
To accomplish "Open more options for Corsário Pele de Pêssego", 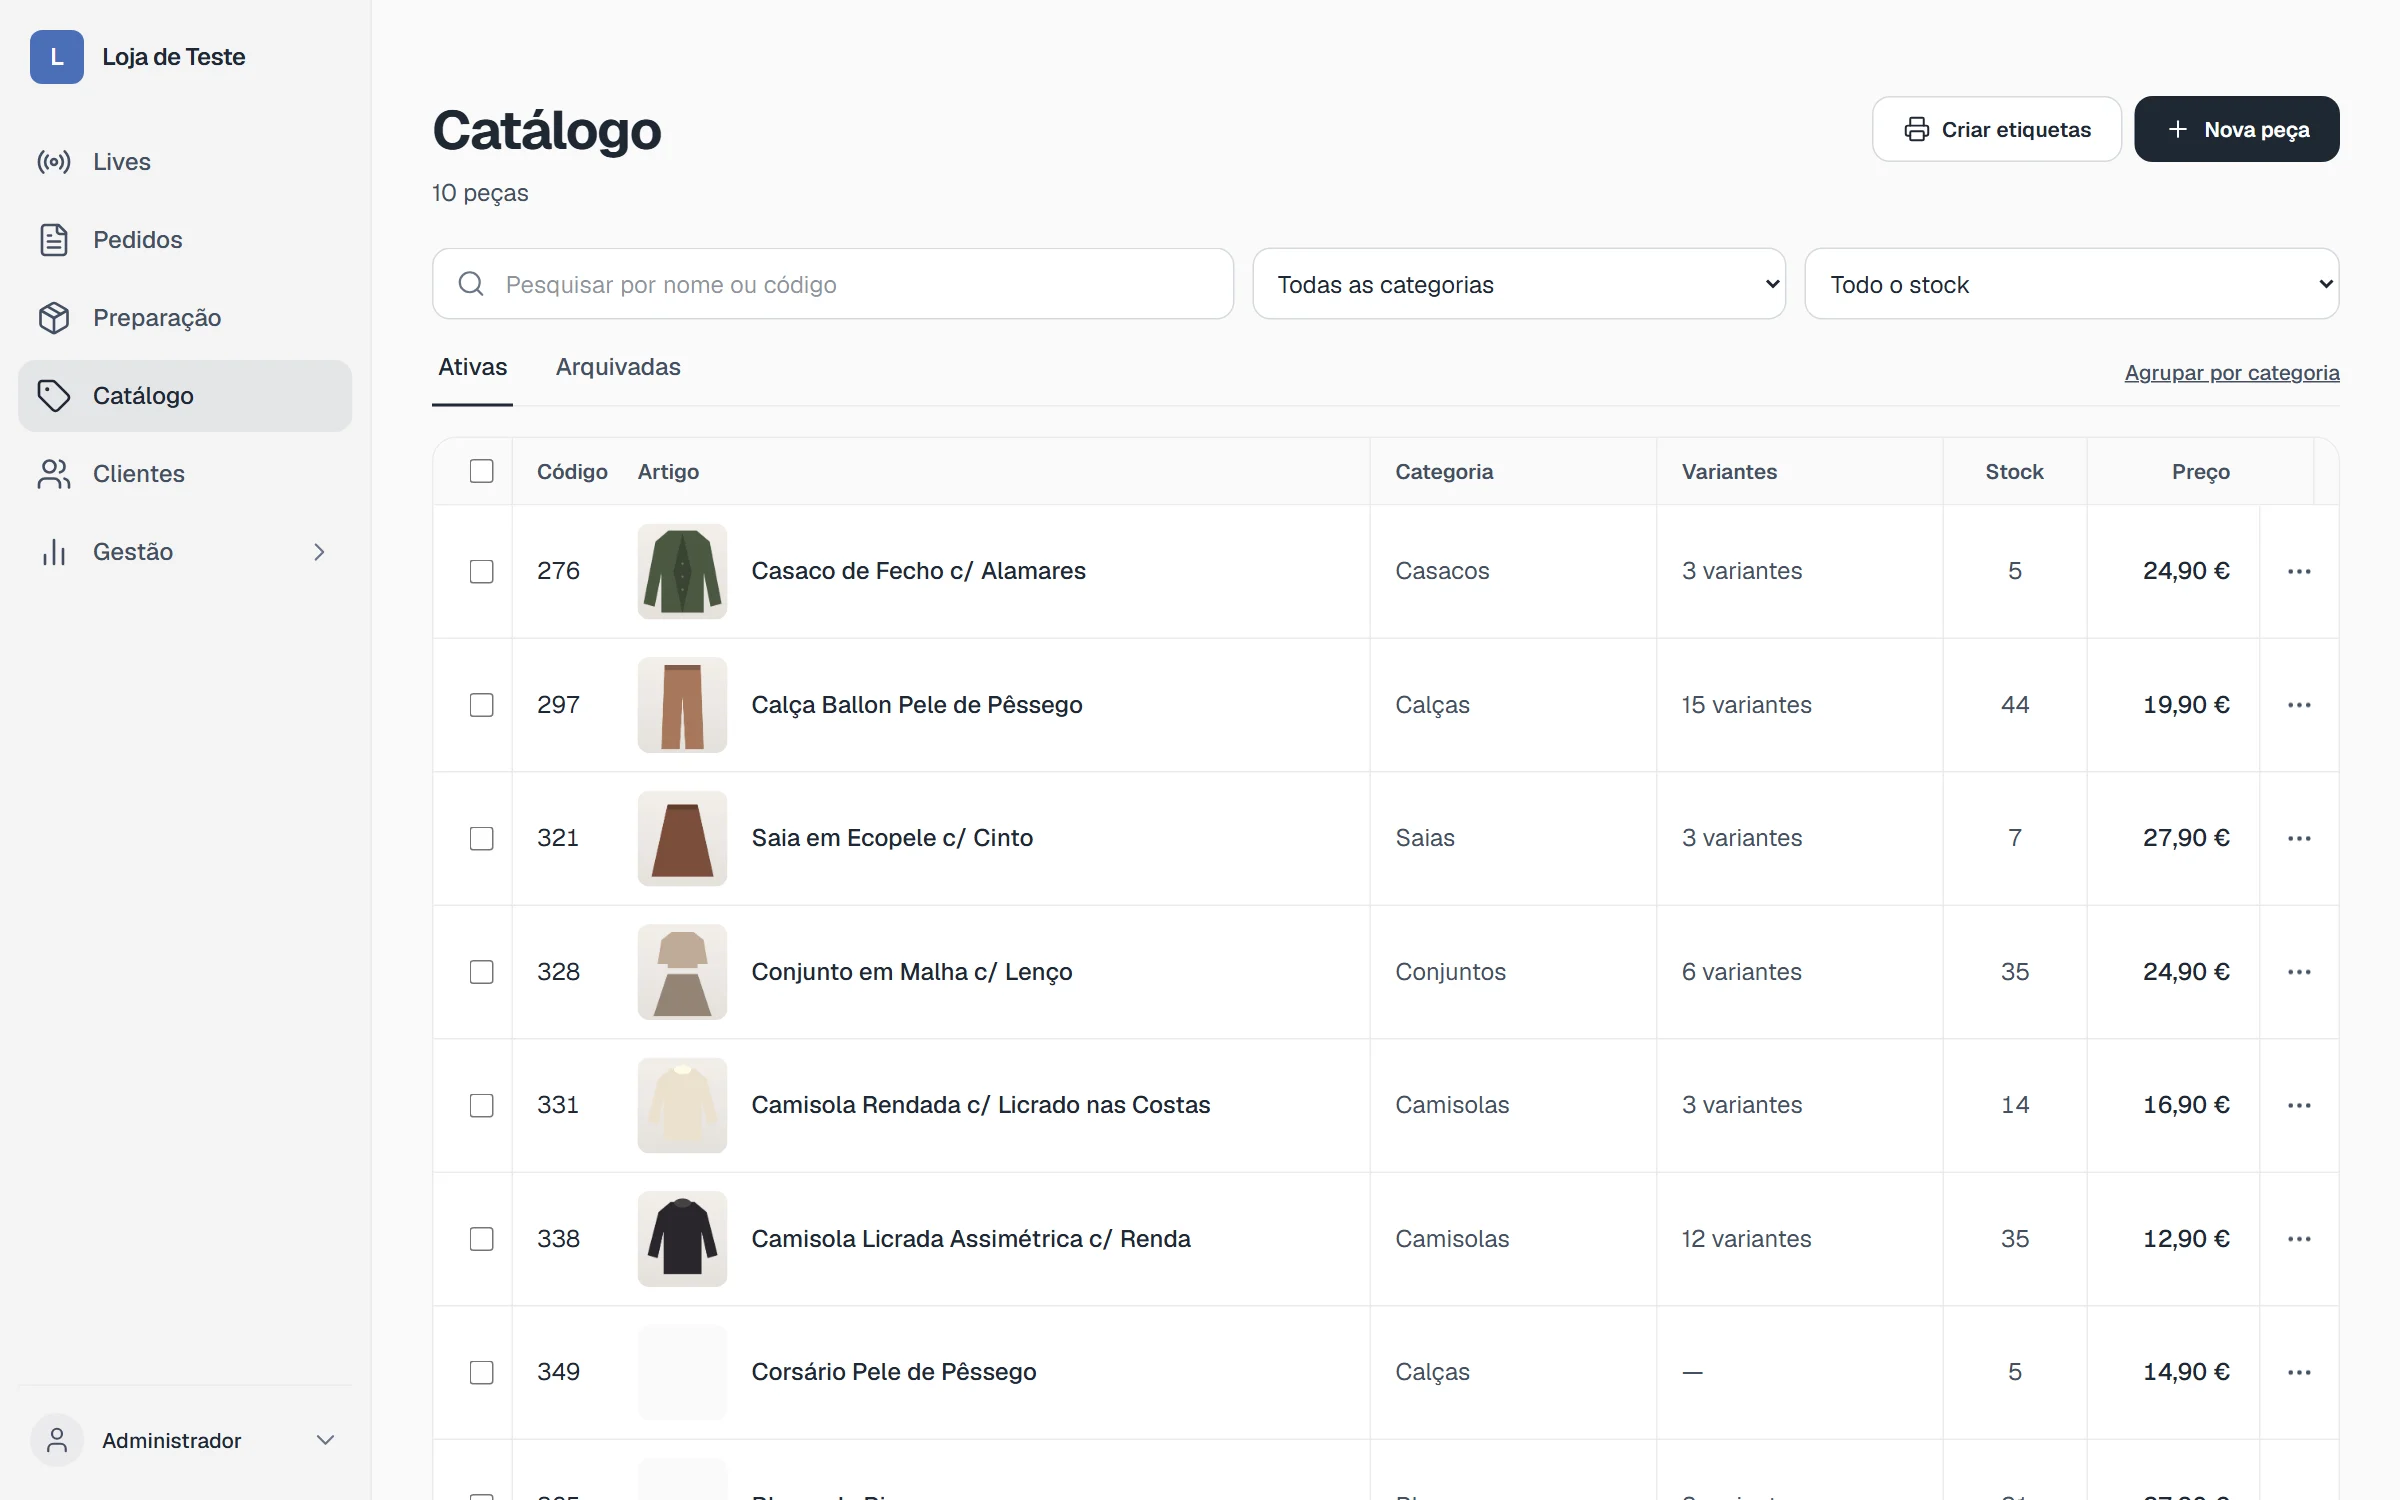I will tap(2299, 1372).
